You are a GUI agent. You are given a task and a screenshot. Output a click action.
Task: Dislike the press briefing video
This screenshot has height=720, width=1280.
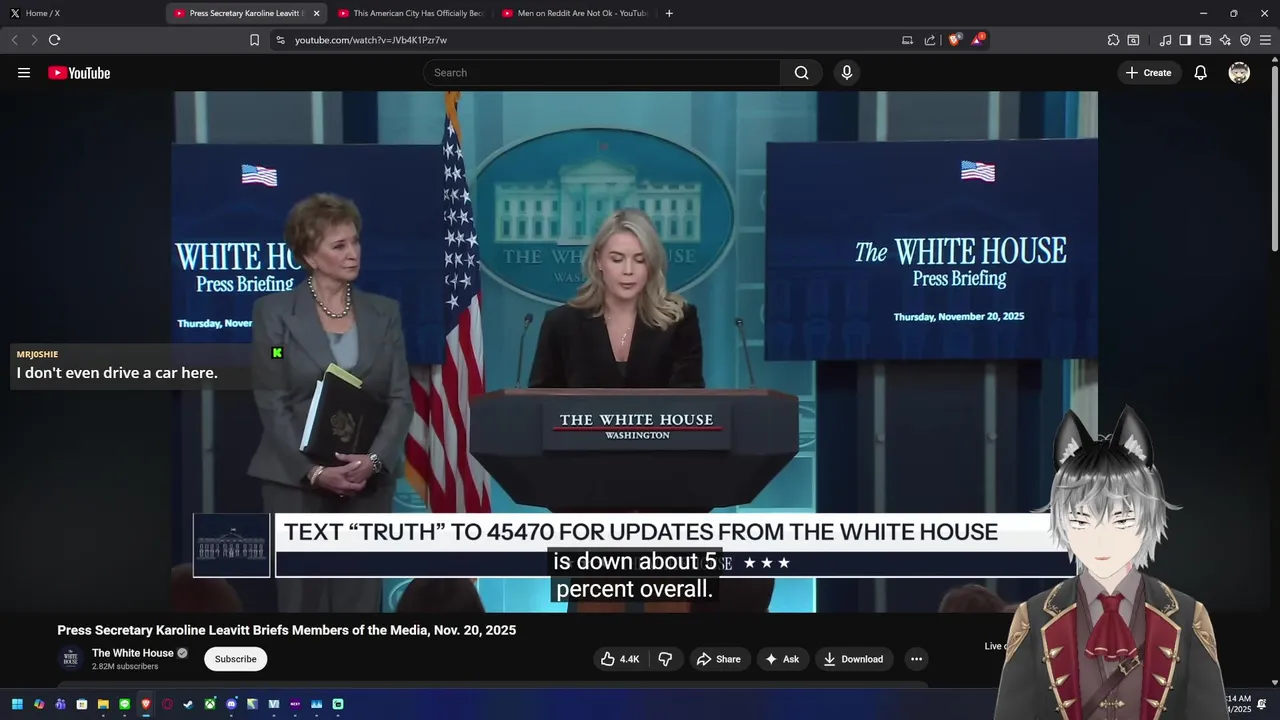click(665, 659)
